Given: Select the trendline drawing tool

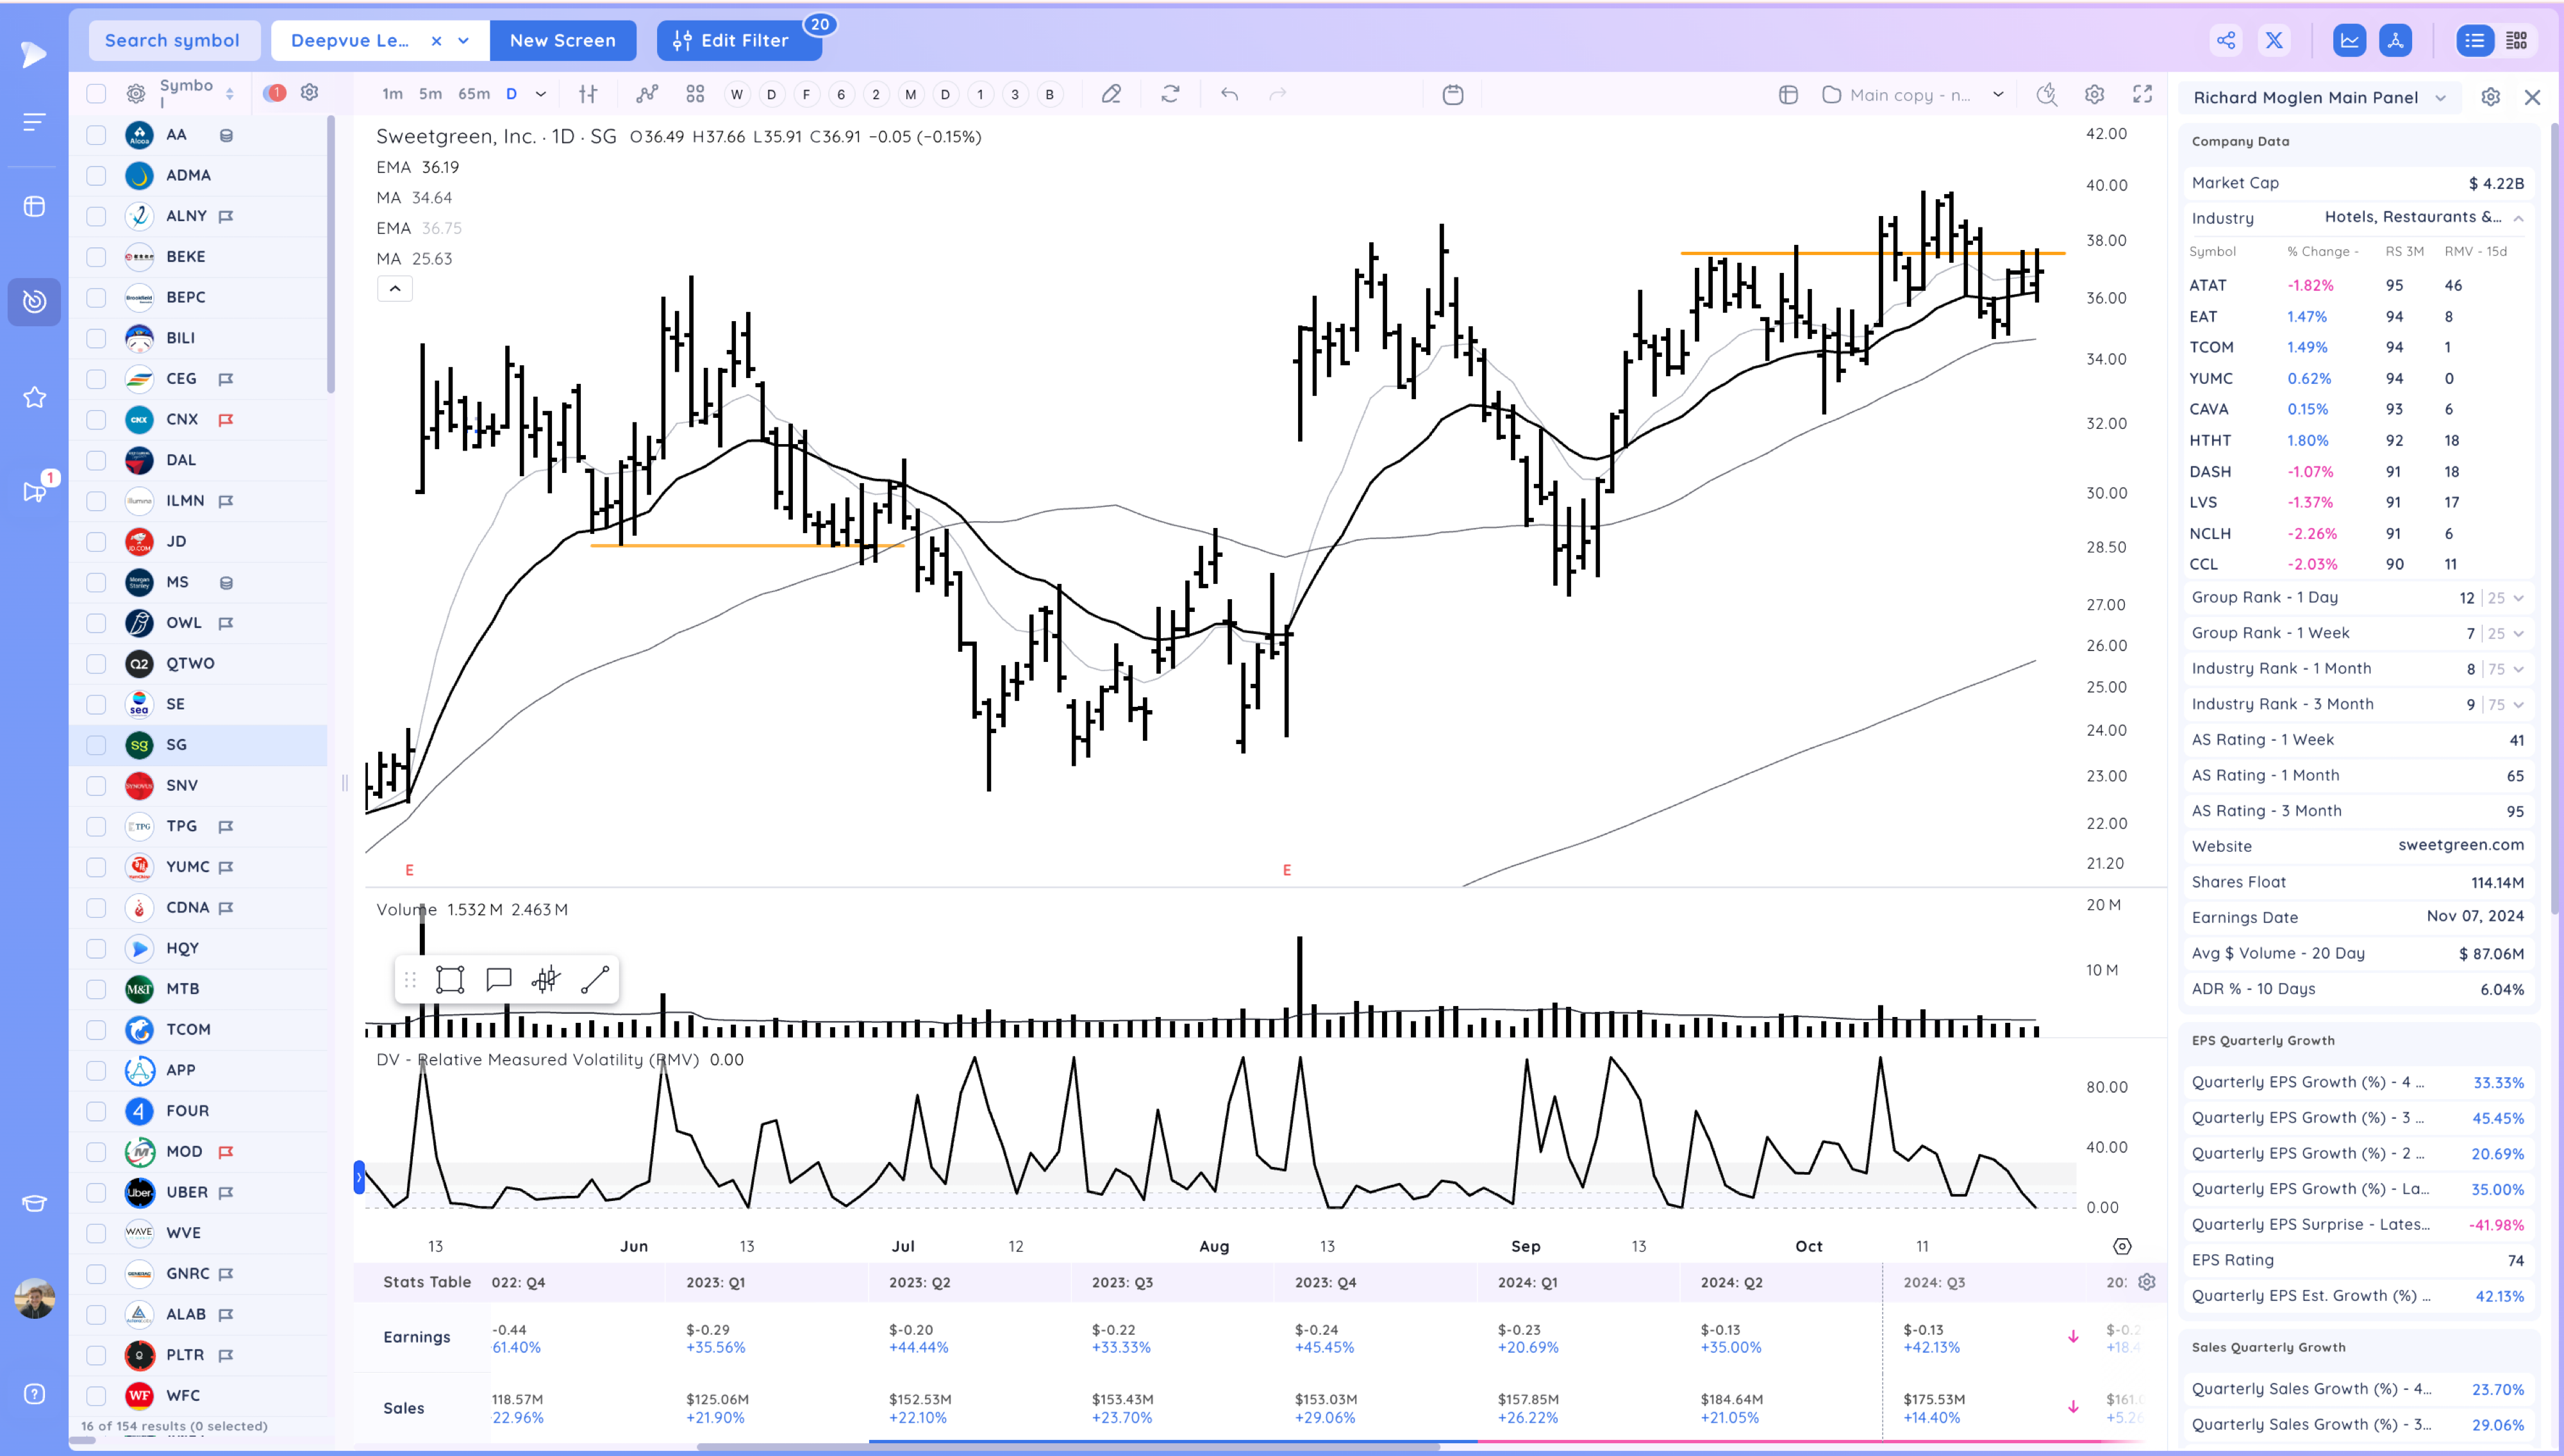Looking at the screenshot, I should 595,980.
